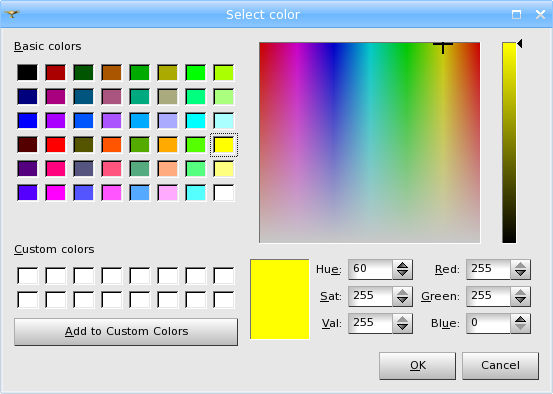Pick the magenta basic color swatch
Image resolution: width=553 pixels, height=394 pixels.
(55, 193)
